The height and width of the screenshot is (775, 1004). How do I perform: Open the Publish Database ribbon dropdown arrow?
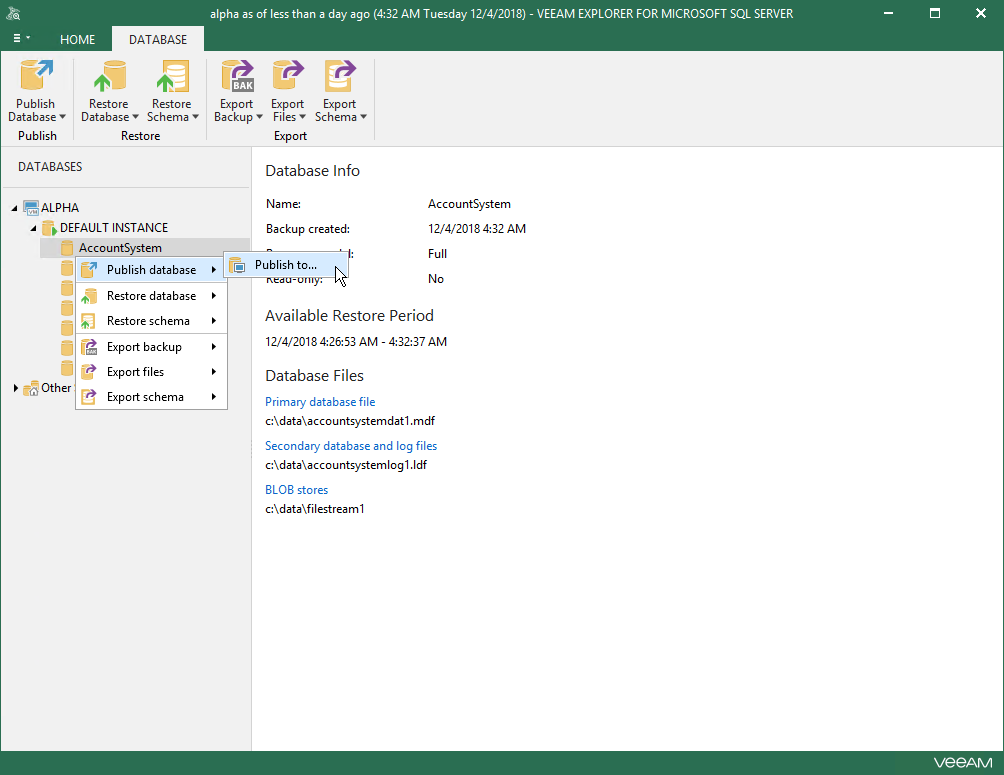tap(62, 117)
